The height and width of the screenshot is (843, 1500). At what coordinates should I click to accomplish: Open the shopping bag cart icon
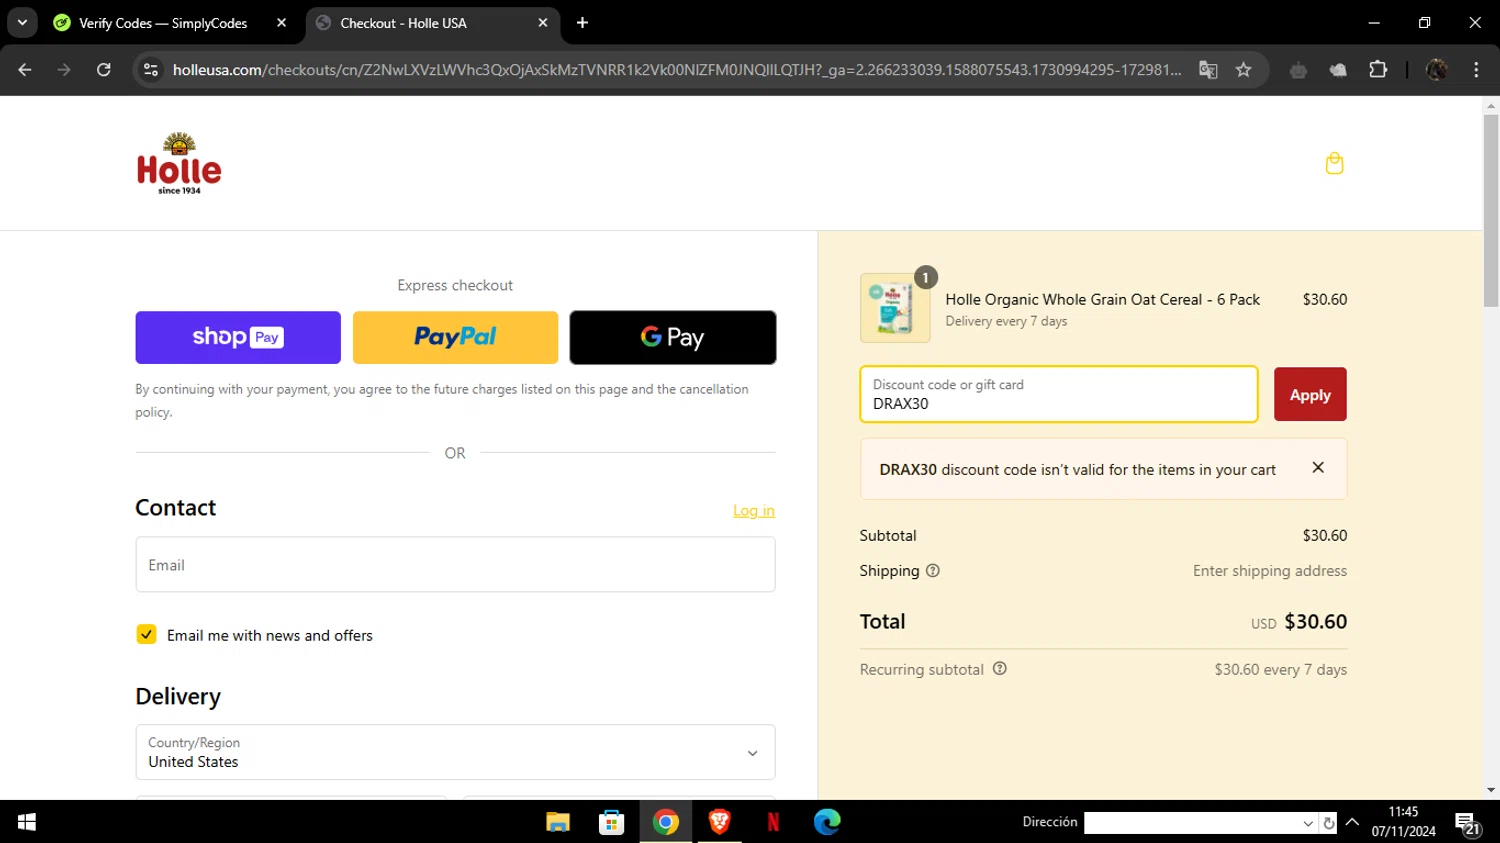(1334, 163)
